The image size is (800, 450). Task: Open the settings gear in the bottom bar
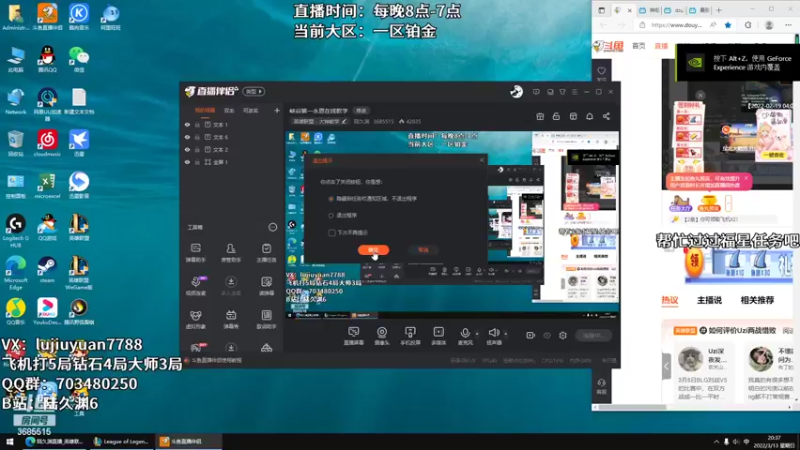tap(563, 335)
